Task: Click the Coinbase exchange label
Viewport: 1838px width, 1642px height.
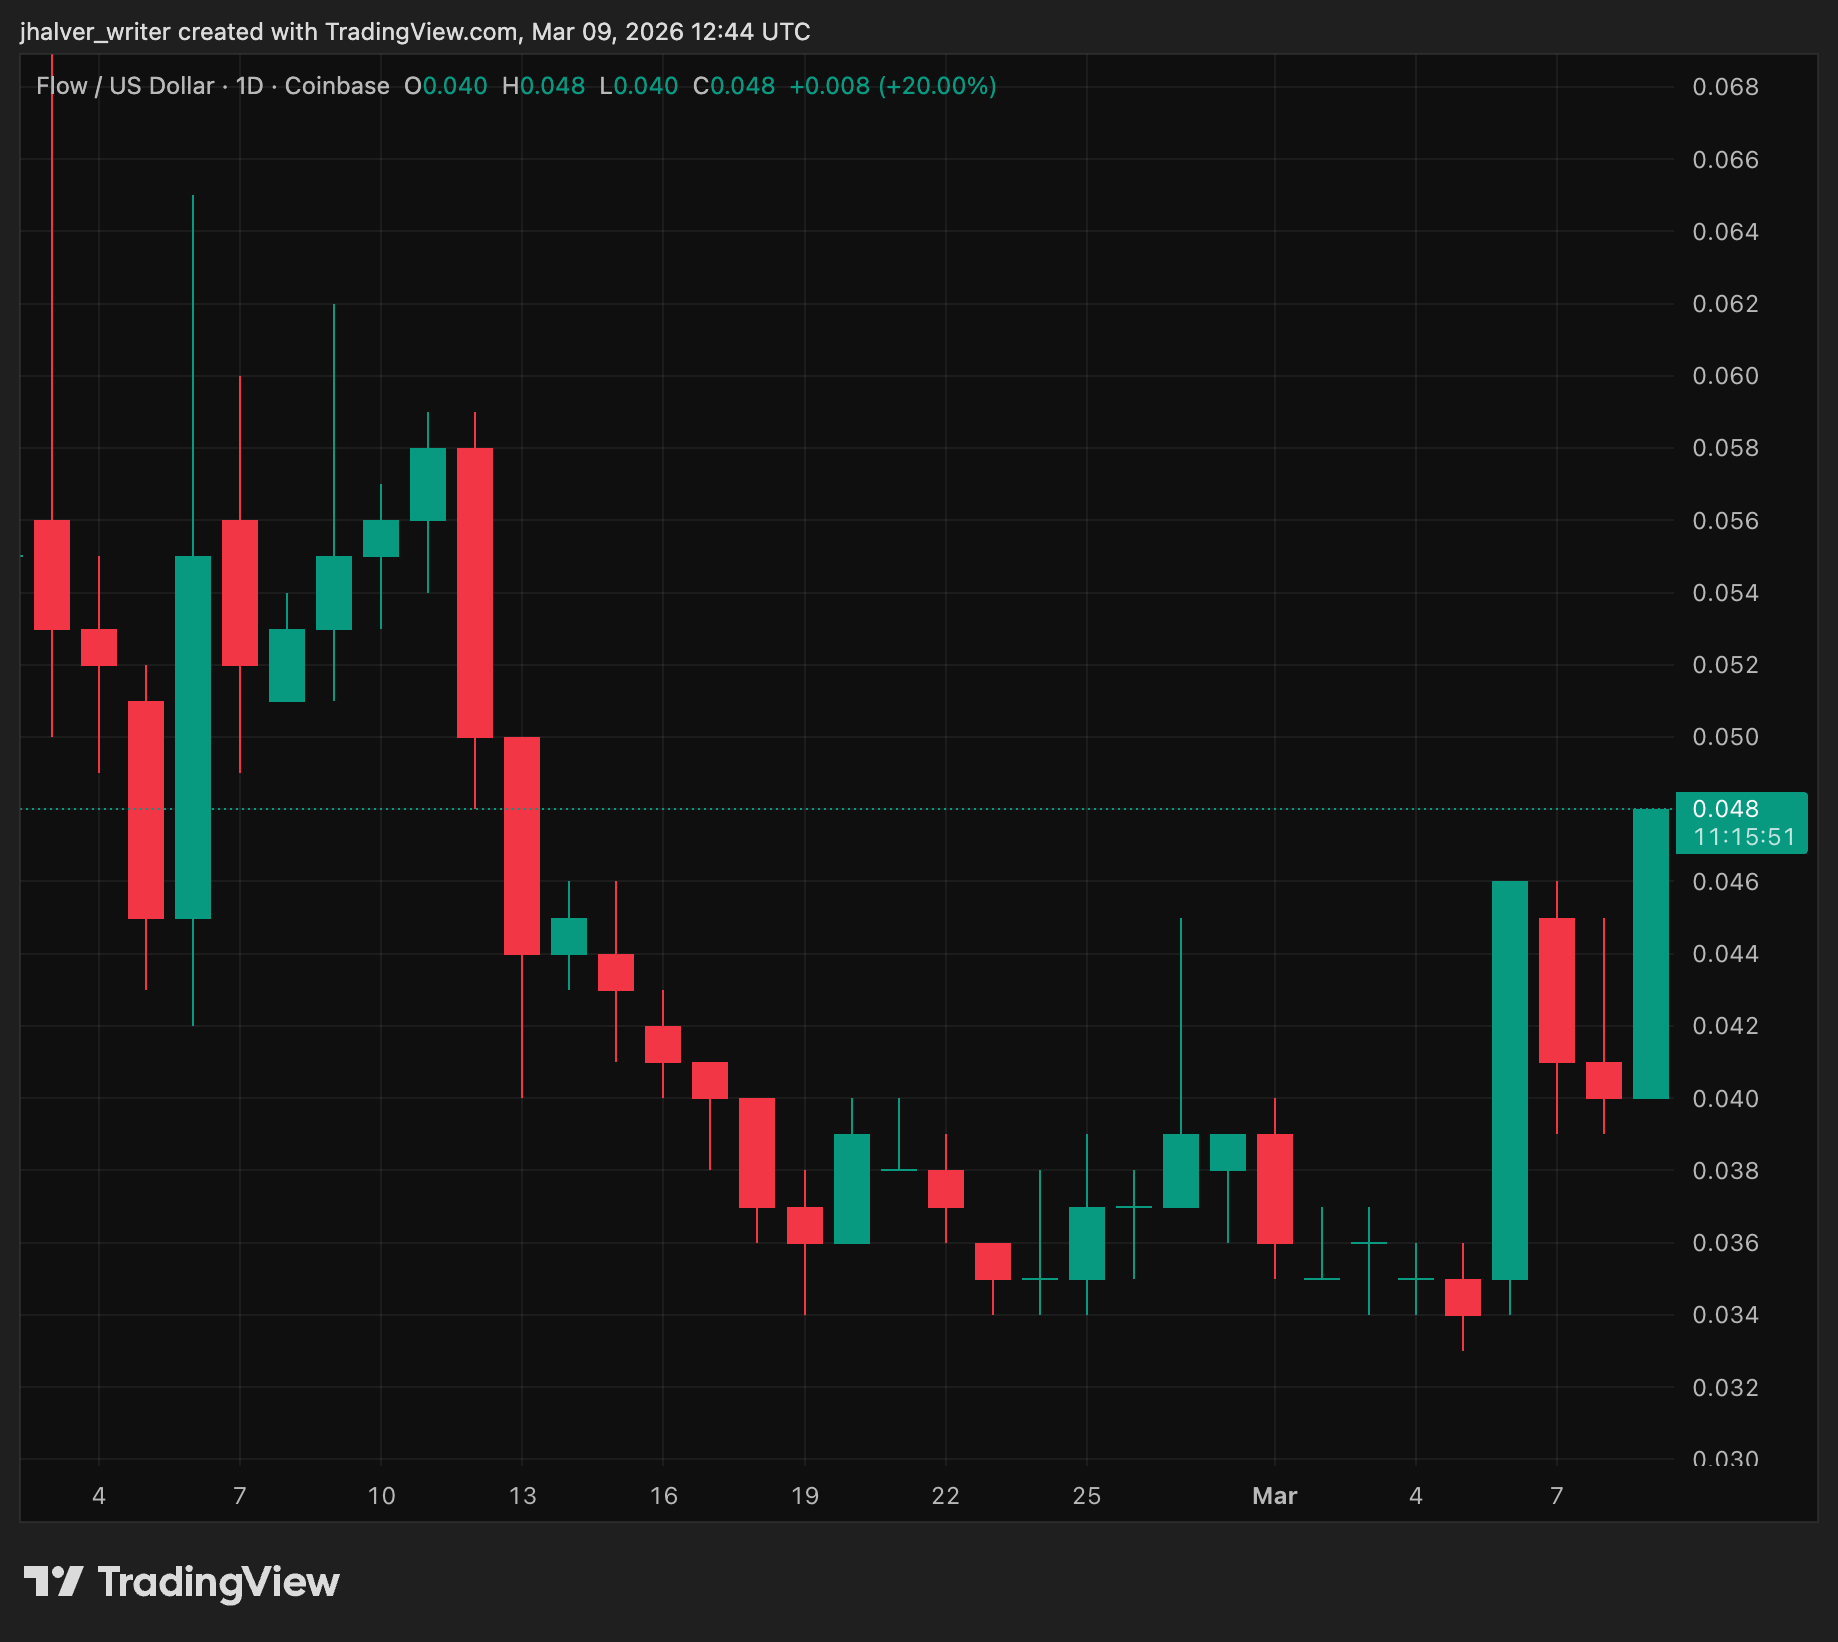Action: (337, 86)
